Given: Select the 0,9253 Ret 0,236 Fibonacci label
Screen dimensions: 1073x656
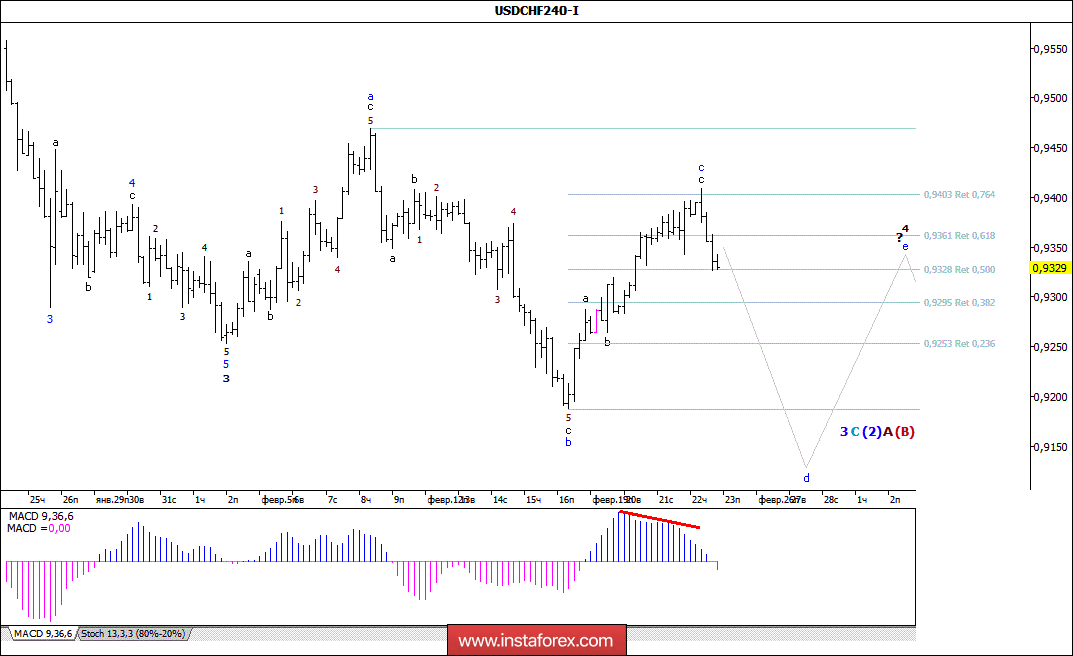Looking at the screenshot, I should pos(959,344).
